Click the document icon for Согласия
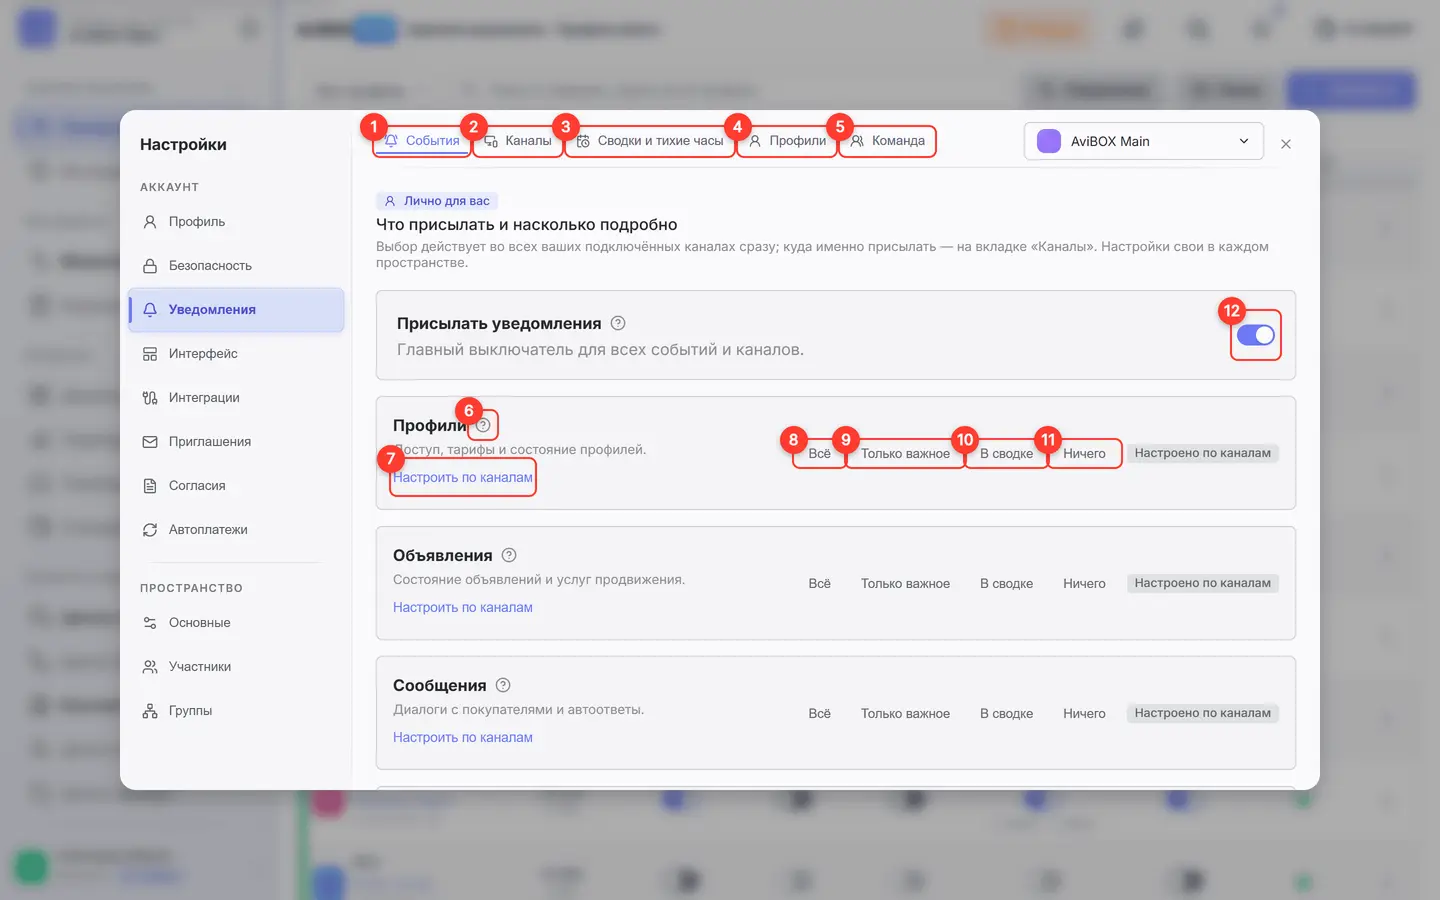The image size is (1440, 900). tap(150, 486)
